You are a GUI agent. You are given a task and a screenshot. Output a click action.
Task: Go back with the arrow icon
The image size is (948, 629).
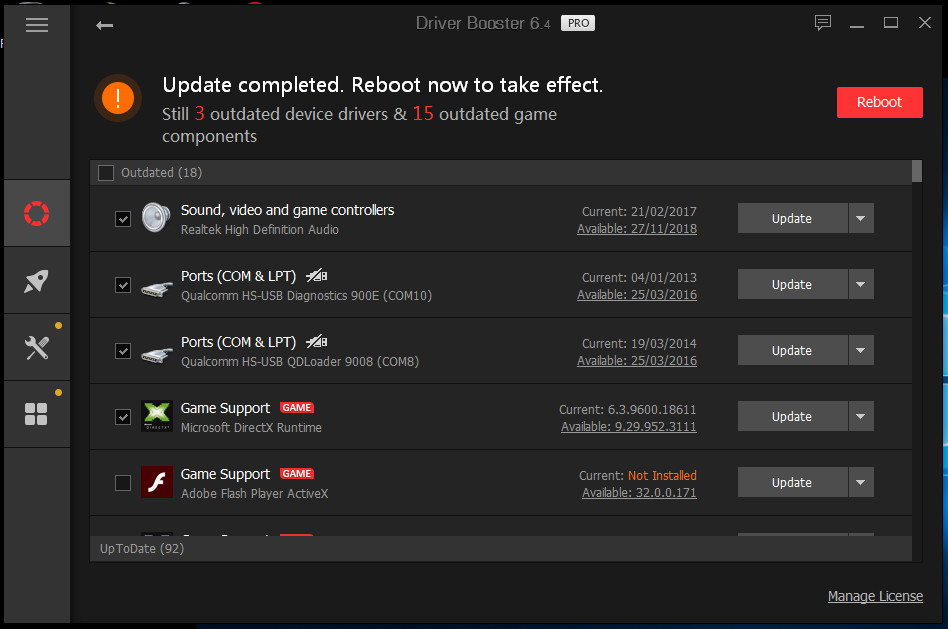click(105, 25)
